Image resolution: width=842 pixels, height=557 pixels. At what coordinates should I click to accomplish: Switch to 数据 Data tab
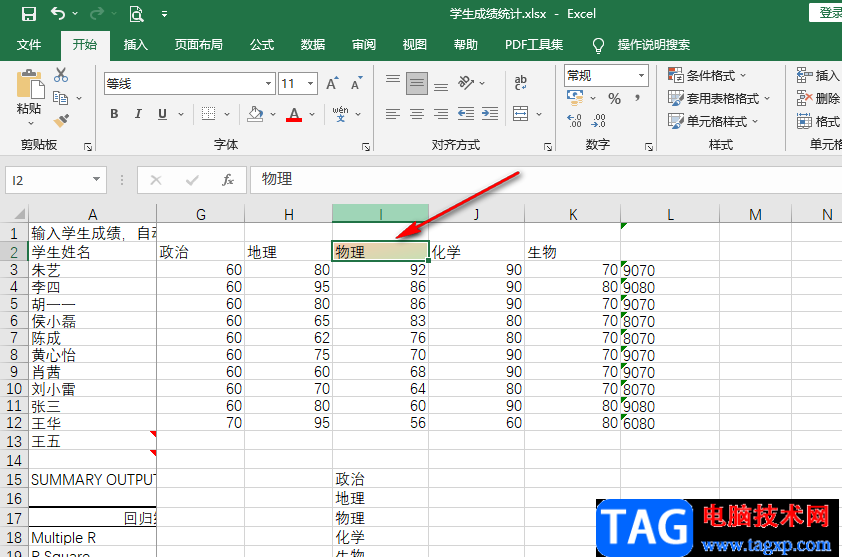(x=313, y=45)
